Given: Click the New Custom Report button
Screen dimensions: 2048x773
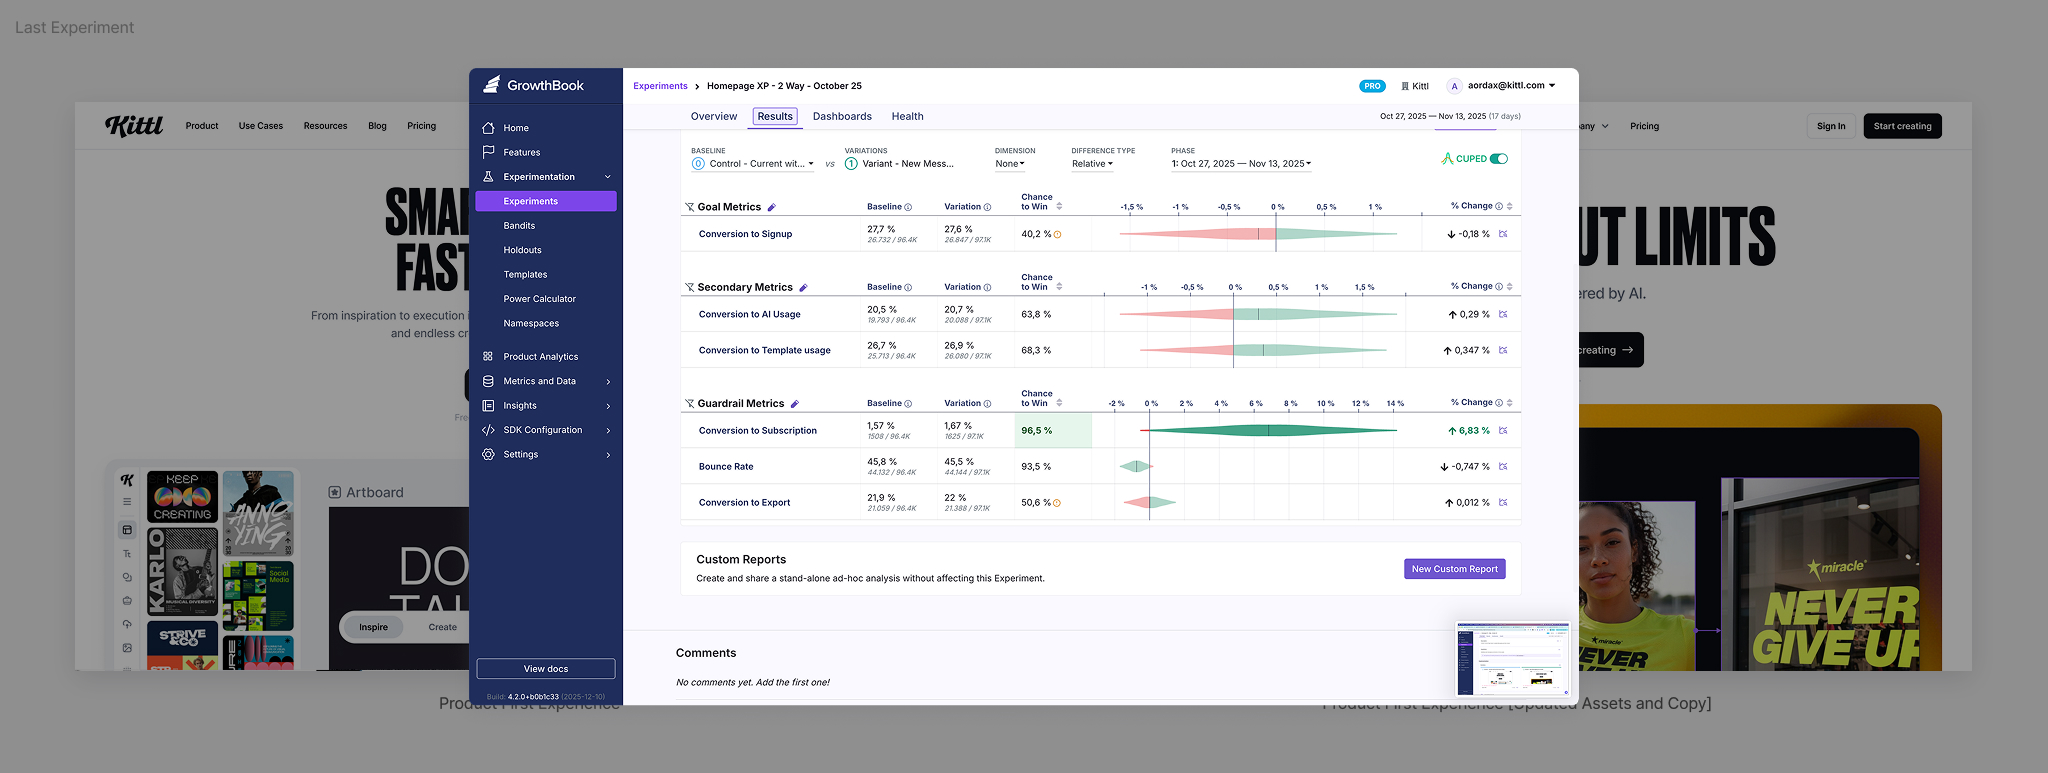Looking at the screenshot, I should (x=1454, y=569).
